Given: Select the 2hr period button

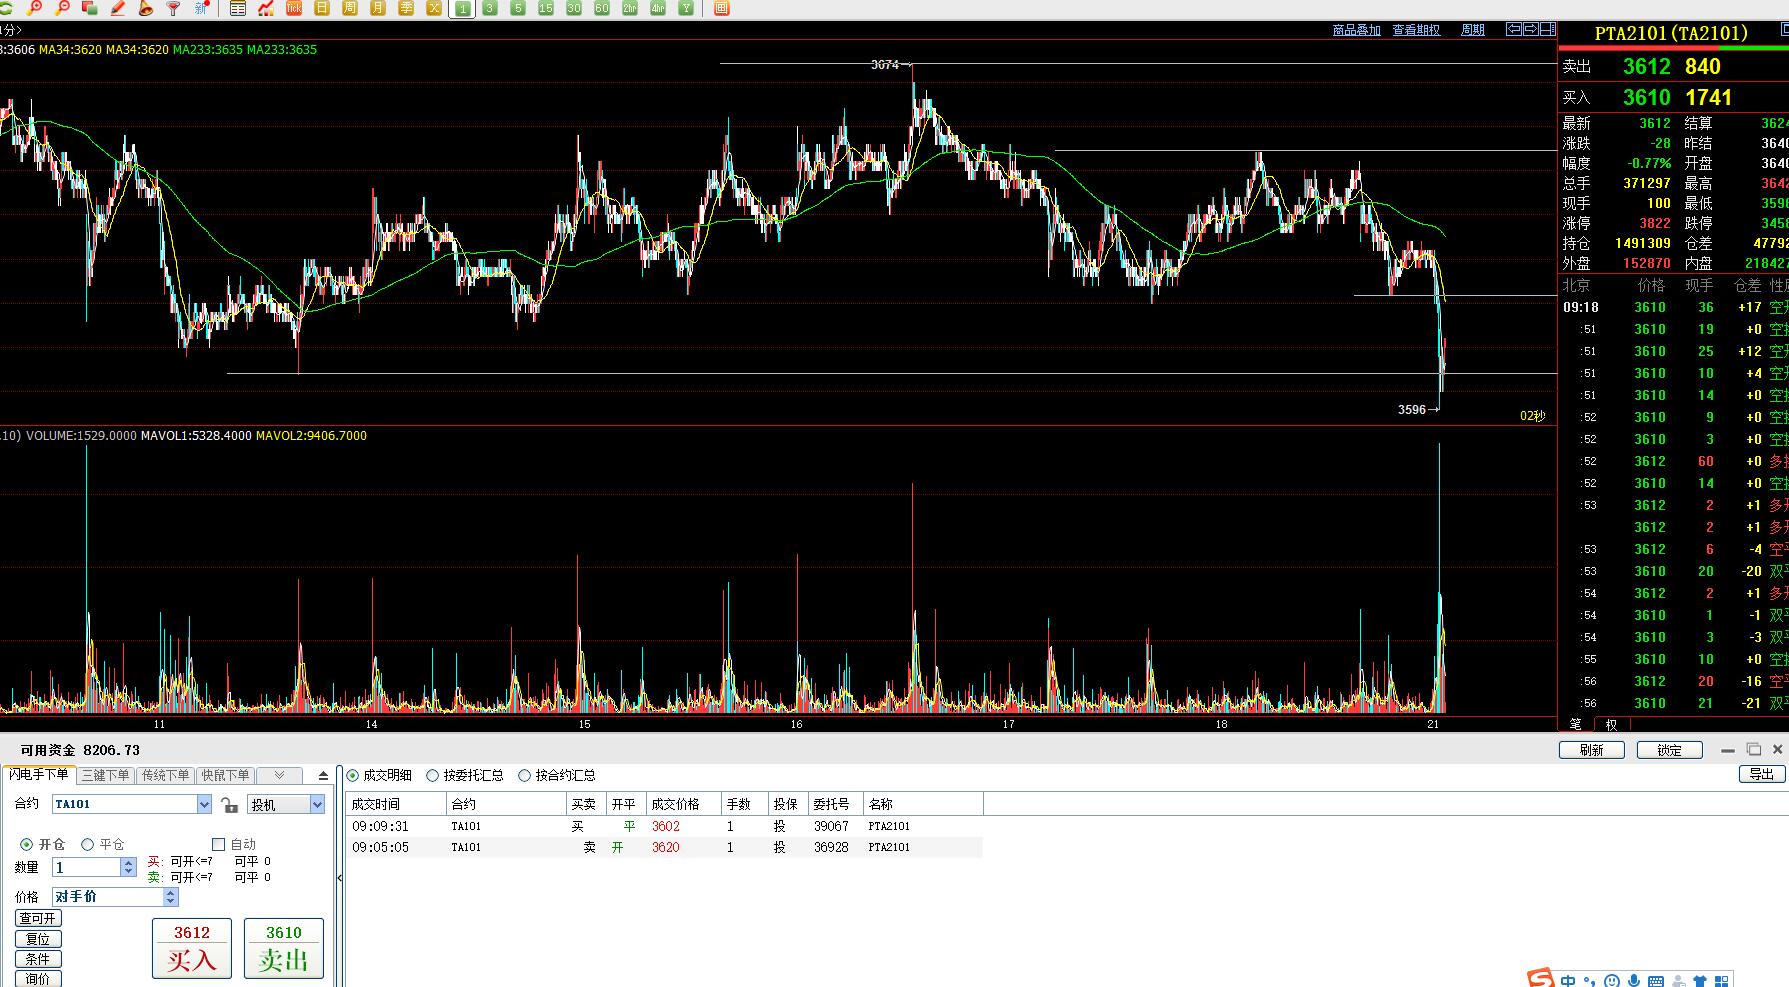Looking at the screenshot, I should click(x=630, y=8).
